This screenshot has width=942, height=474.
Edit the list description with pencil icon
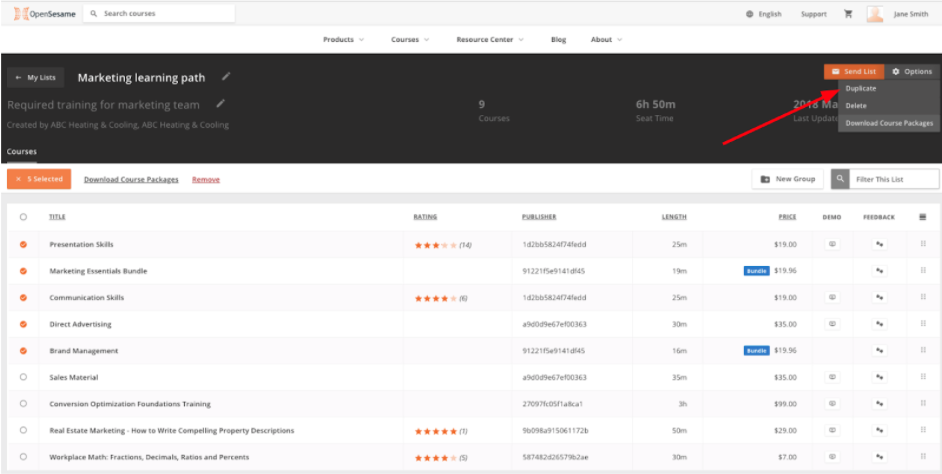coord(220,103)
